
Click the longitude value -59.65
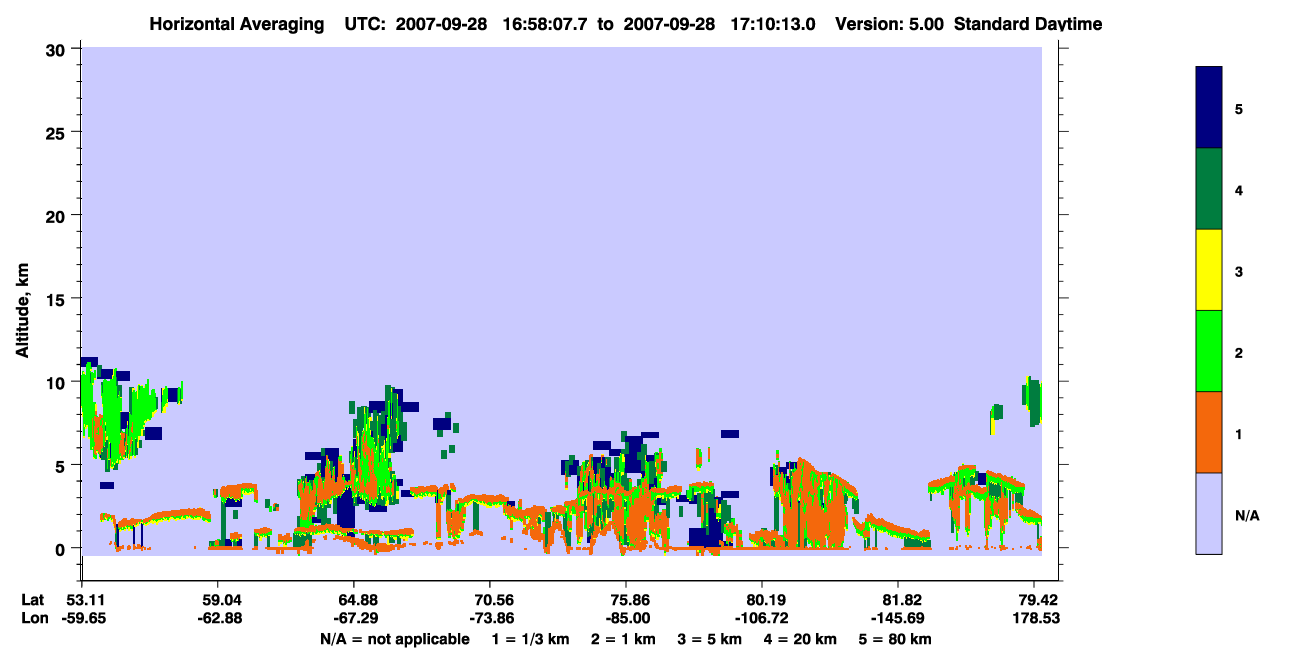(x=82, y=618)
